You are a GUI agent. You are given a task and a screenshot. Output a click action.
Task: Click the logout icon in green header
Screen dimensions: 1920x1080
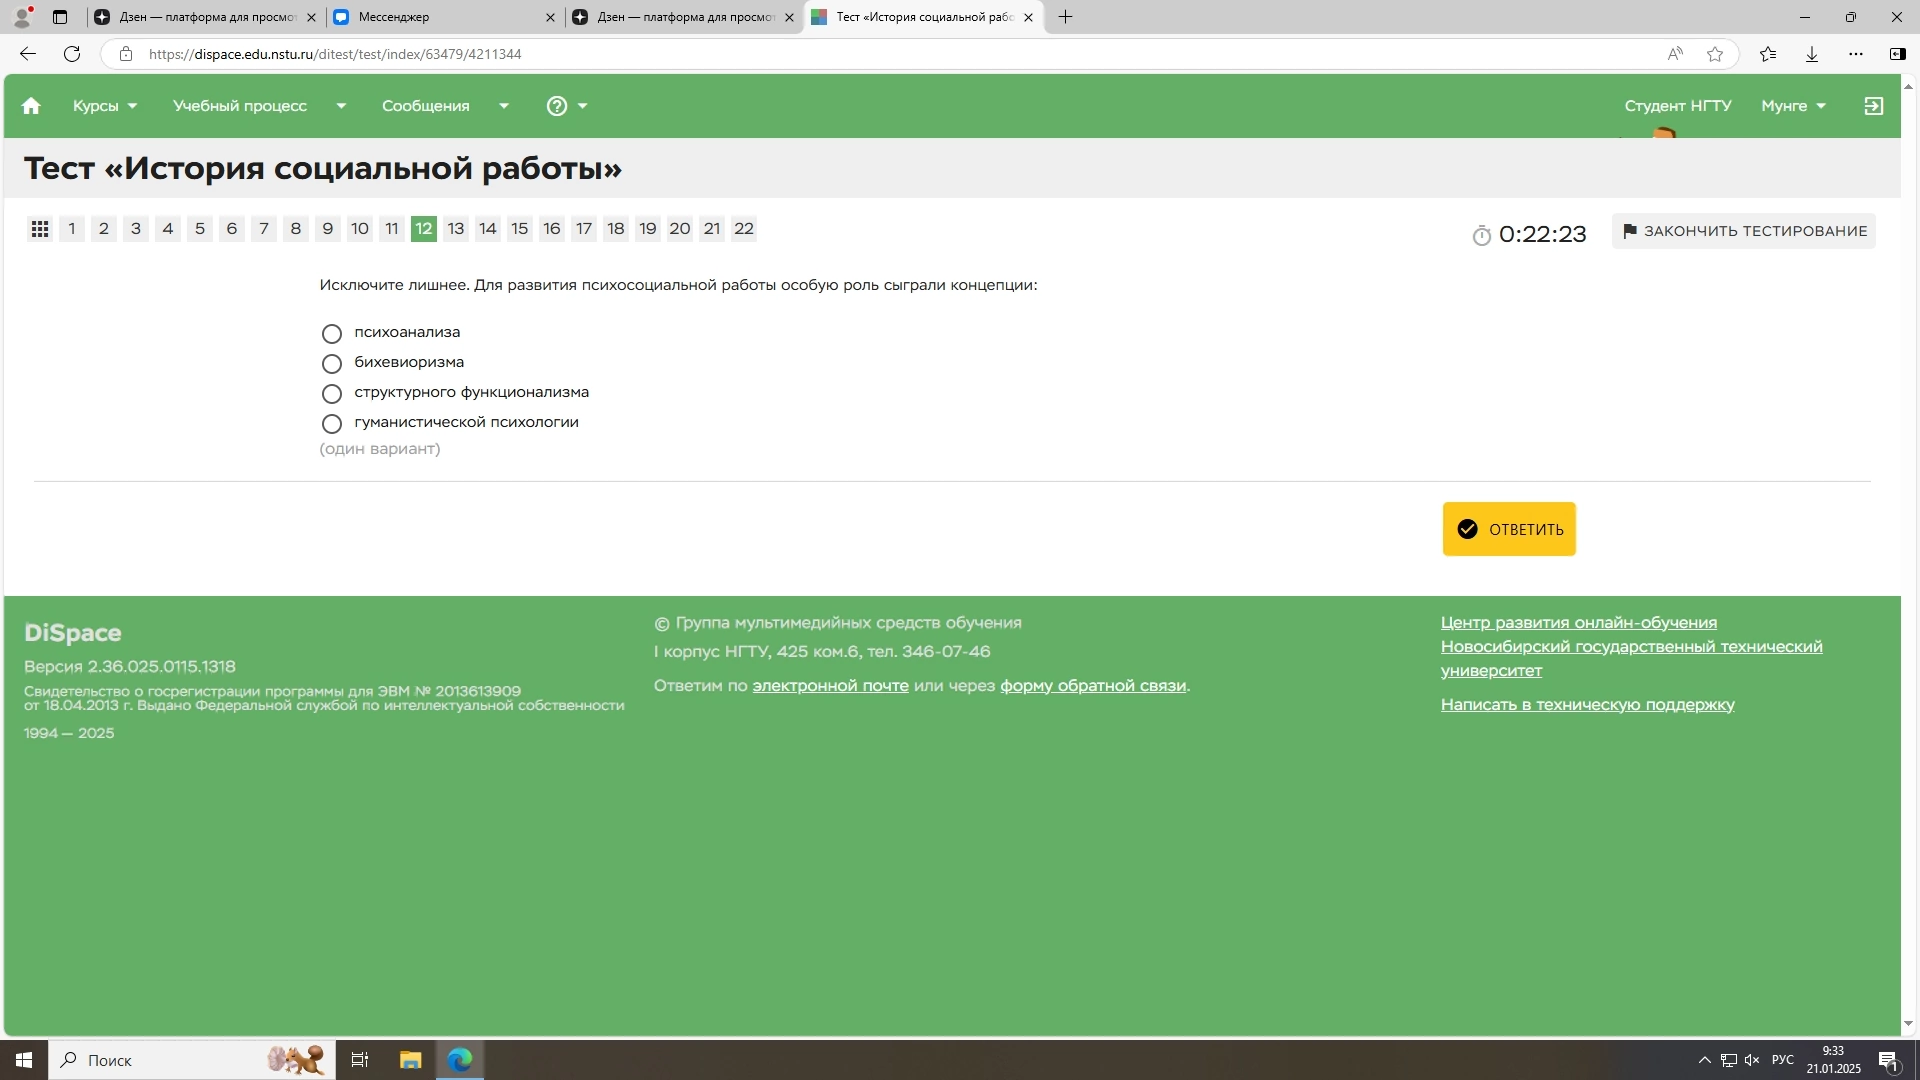[x=1874, y=106]
